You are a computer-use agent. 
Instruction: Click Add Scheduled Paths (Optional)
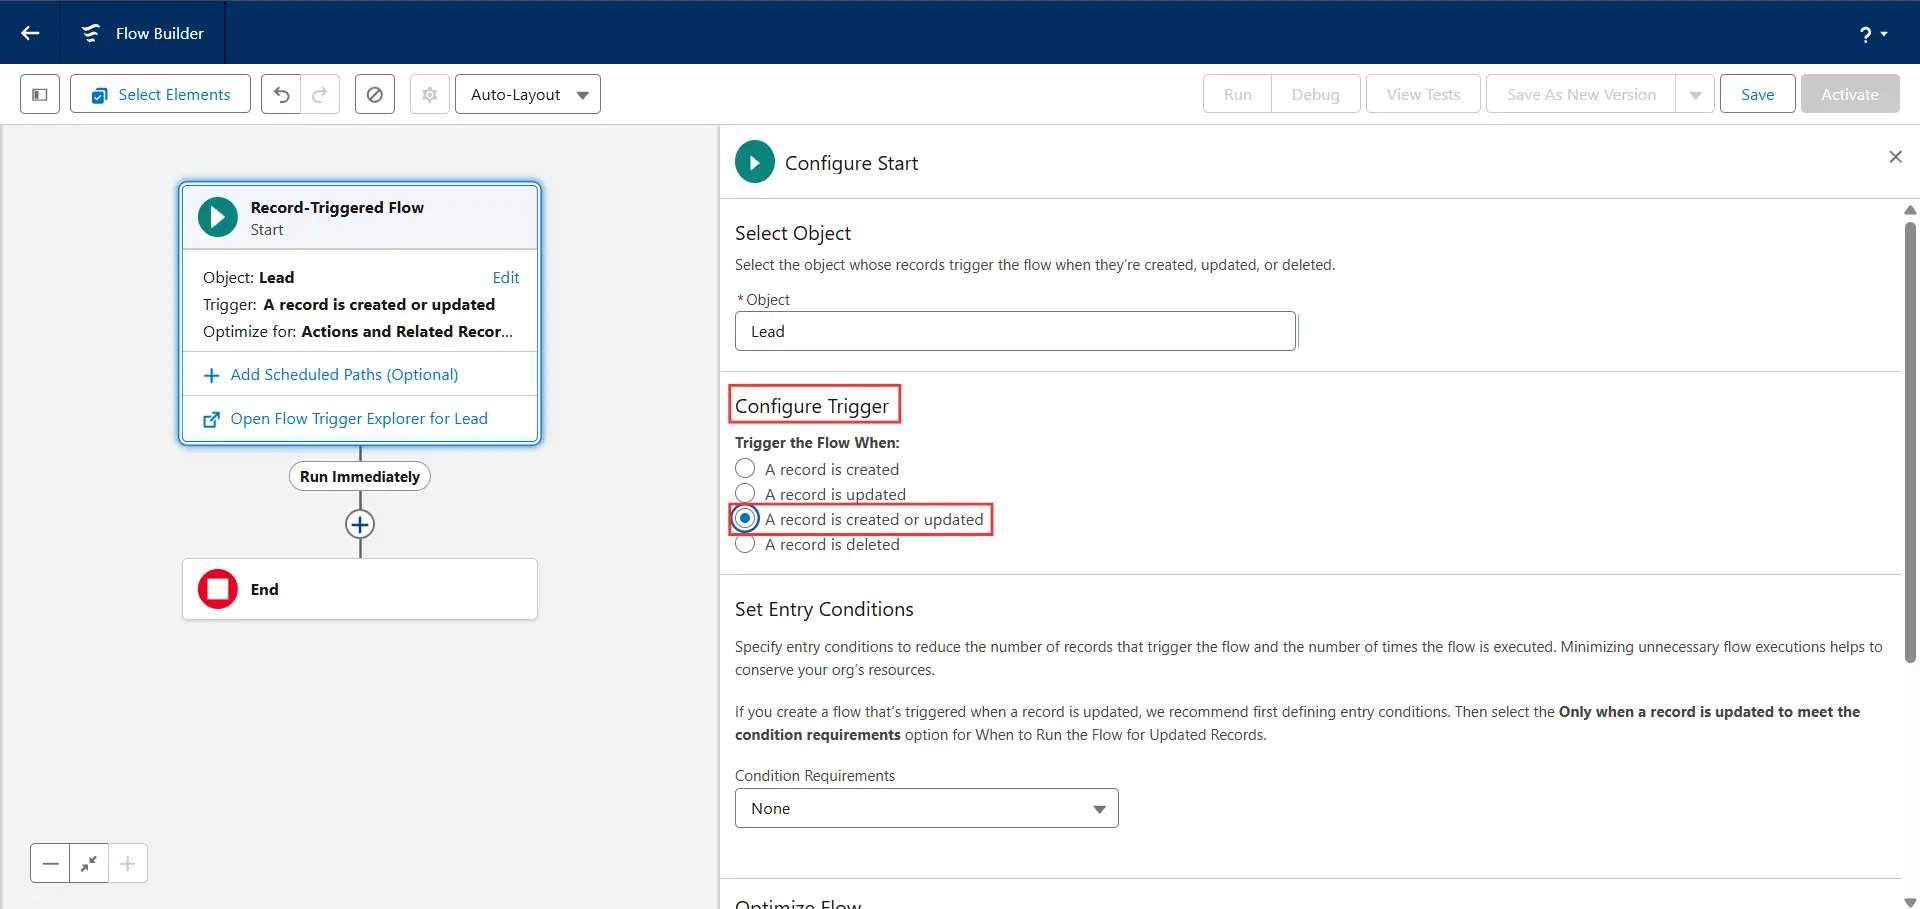point(344,374)
